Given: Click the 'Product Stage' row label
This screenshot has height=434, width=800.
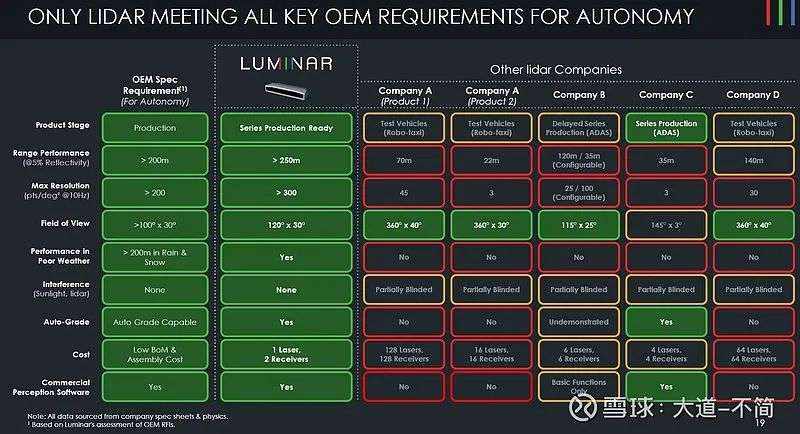Looking at the screenshot, I should (x=62, y=125).
